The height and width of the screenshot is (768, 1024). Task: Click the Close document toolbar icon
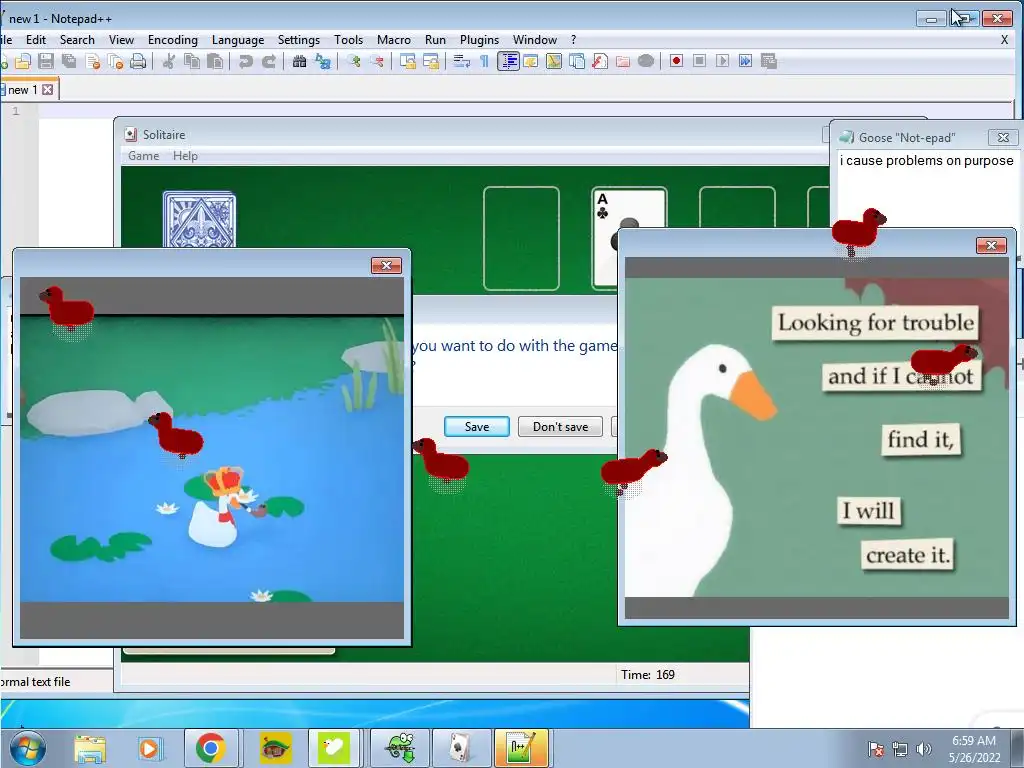[93, 61]
